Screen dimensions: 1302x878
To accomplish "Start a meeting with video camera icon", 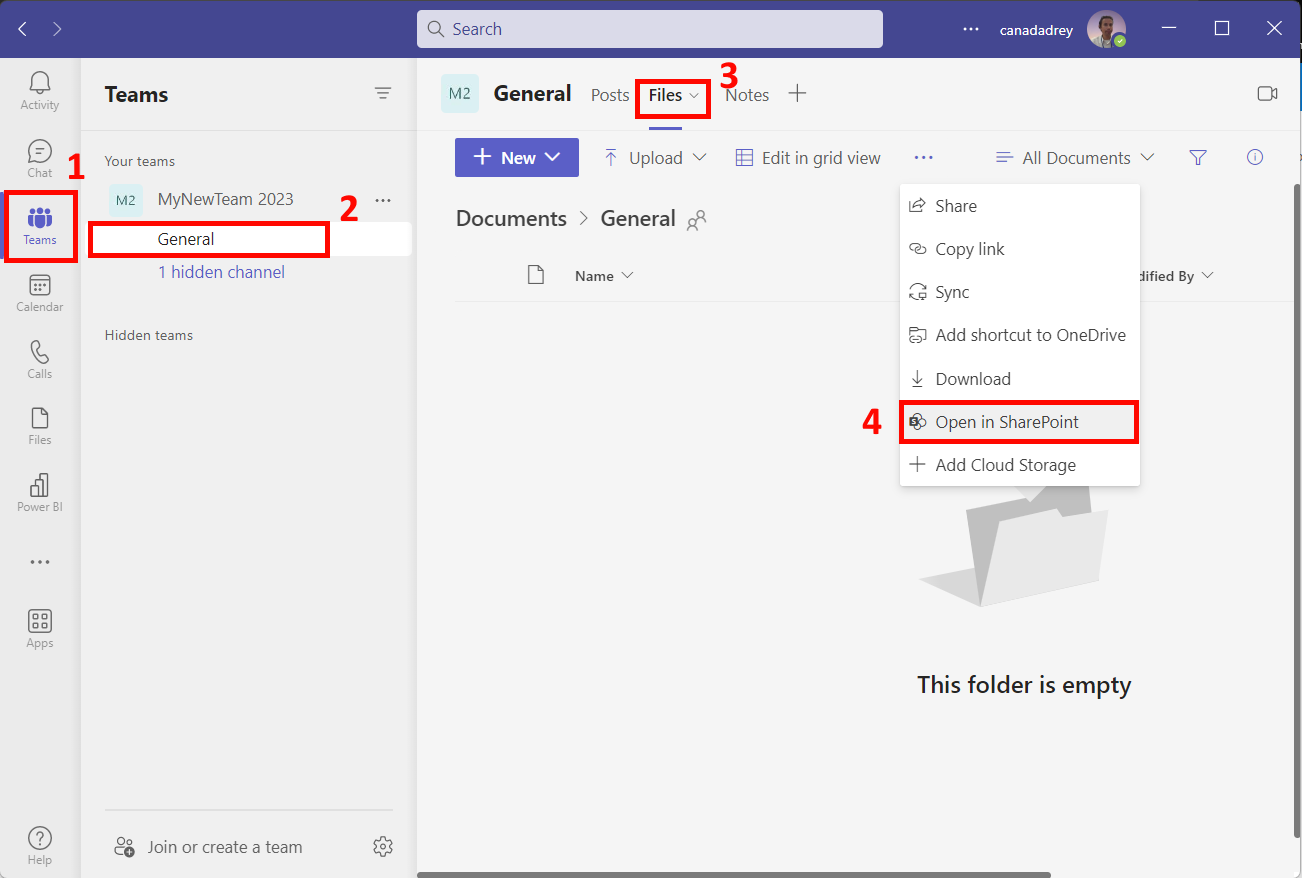I will [x=1268, y=94].
